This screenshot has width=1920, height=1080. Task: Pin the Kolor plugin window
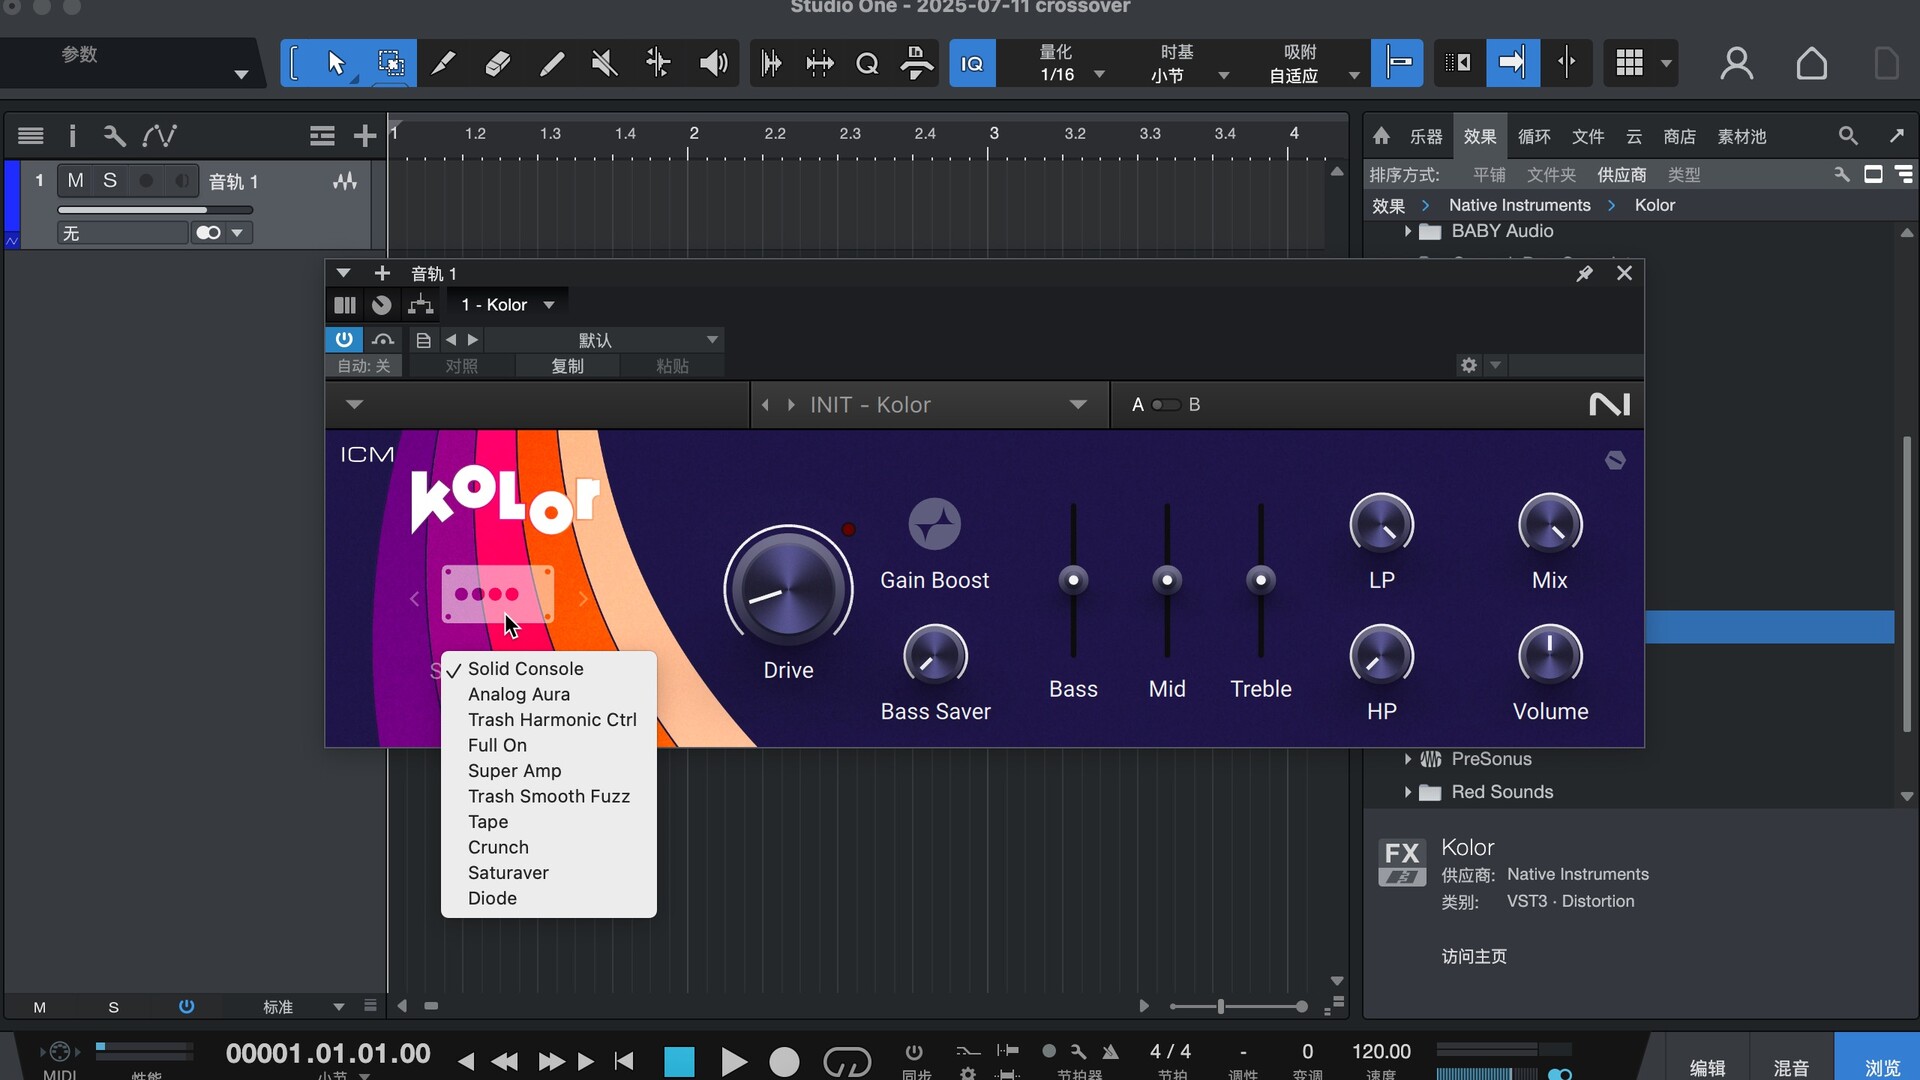coord(1584,273)
